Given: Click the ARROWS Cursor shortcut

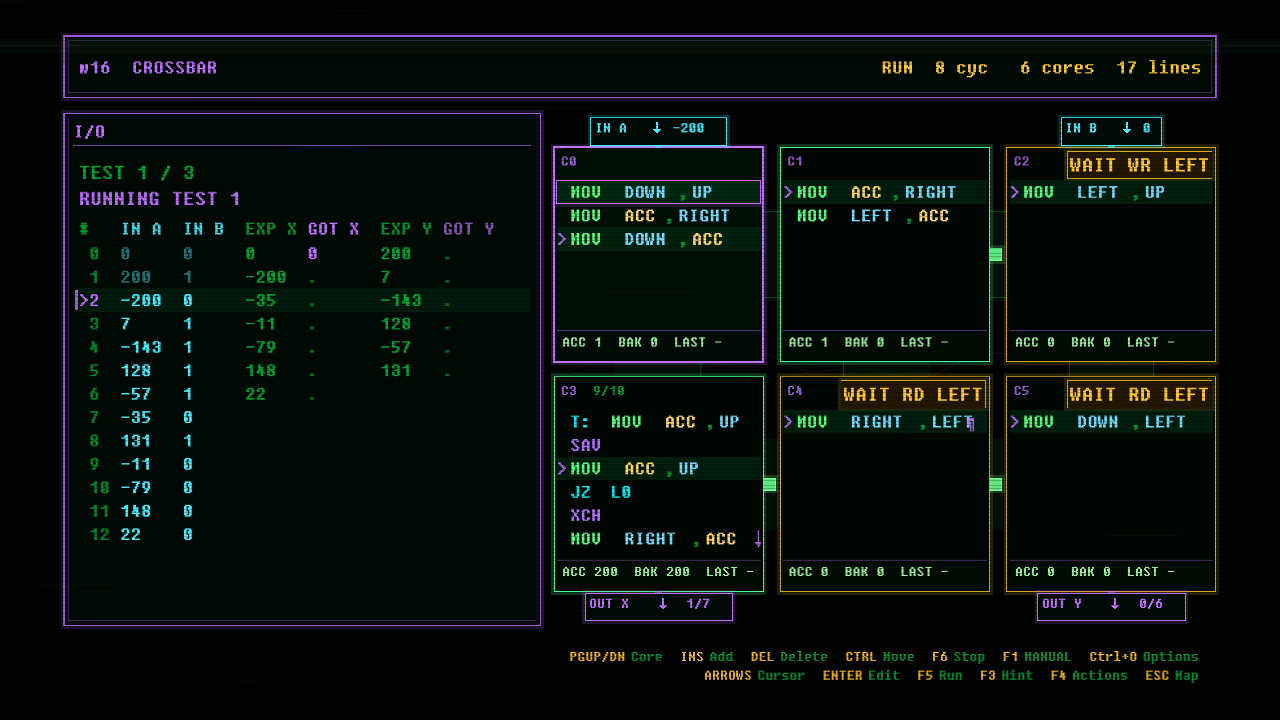Looking at the screenshot, I should point(754,675).
